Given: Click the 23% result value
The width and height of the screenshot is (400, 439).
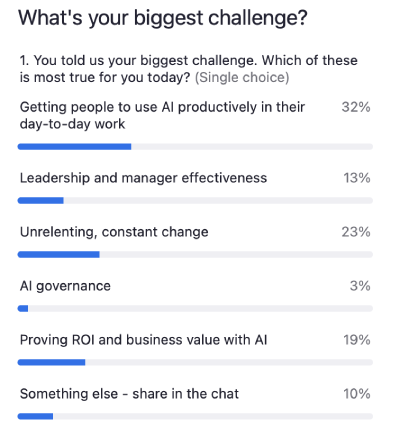Looking at the screenshot, I should tap(356, 232).
